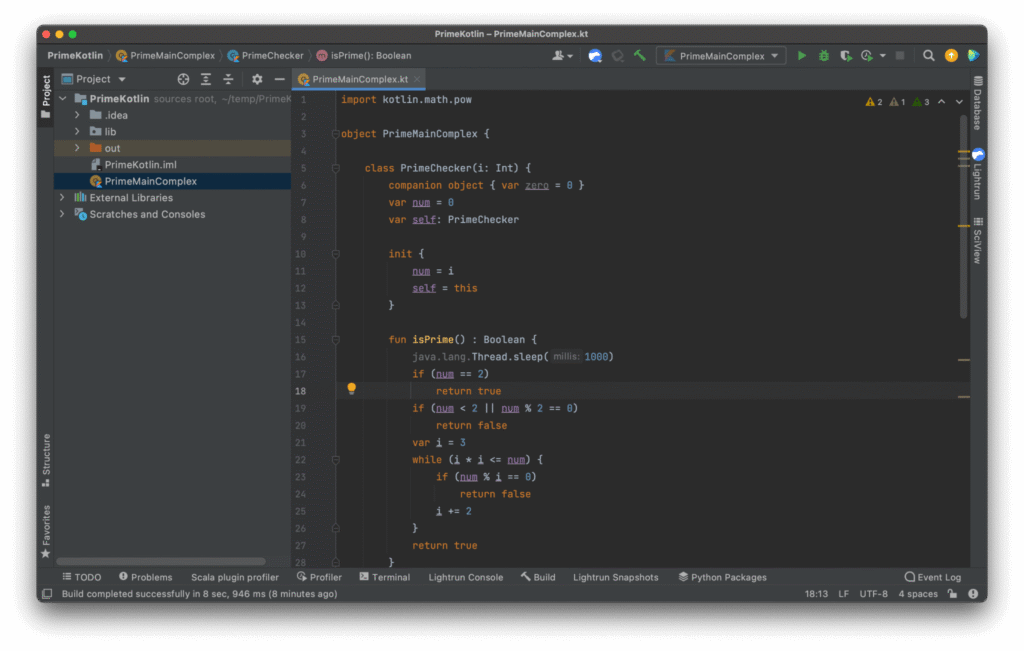Expand the External Libraries tree node
1024x651 pixels.
coord(61,197)
